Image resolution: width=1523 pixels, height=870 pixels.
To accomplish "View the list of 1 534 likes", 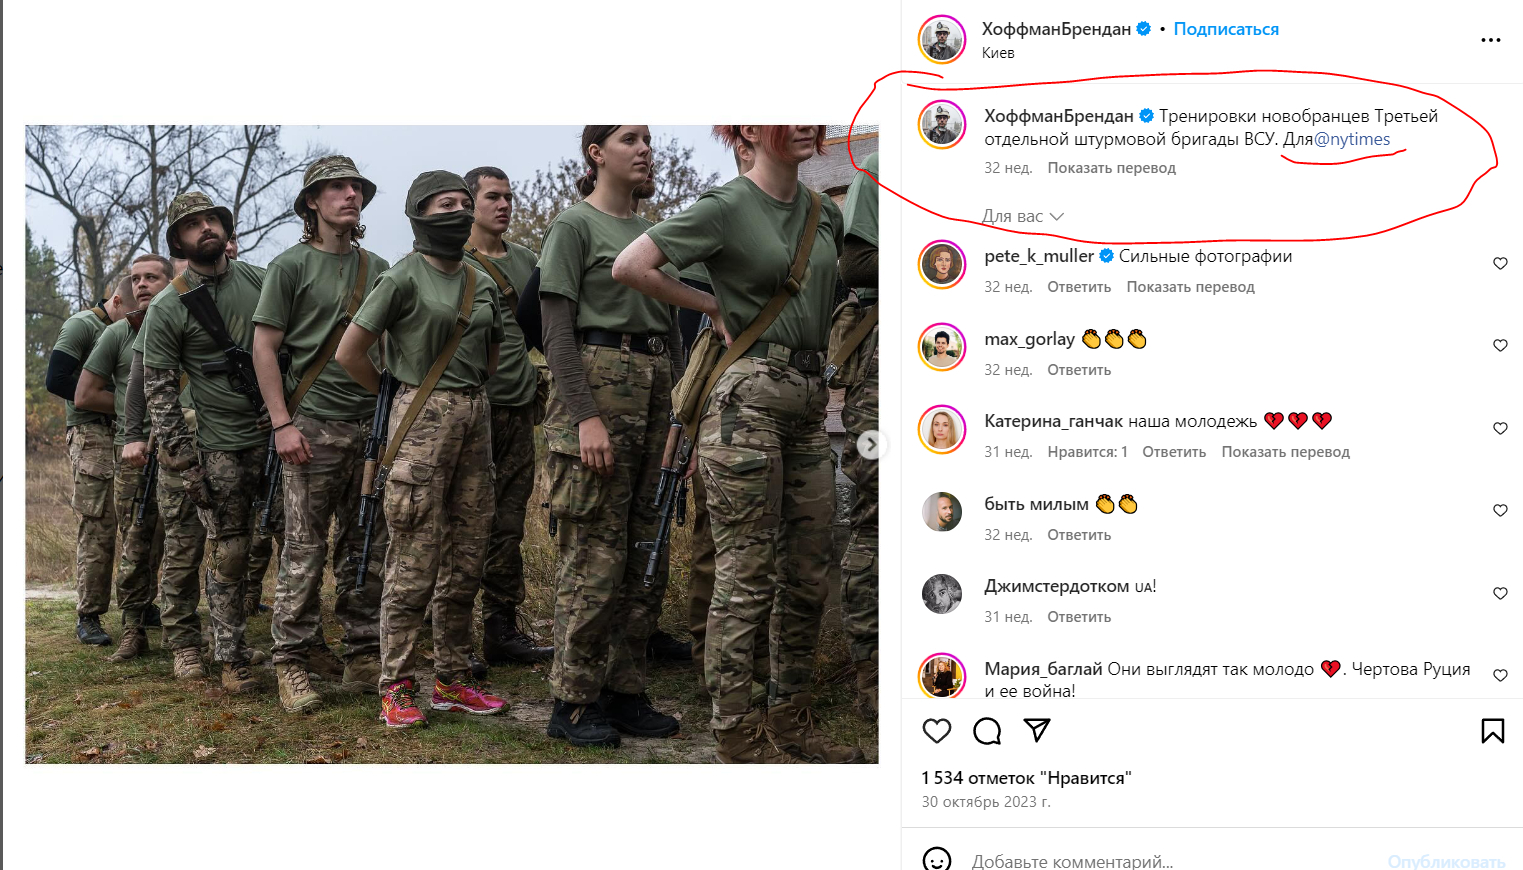I will pyautogui.click(x=1026, y=777).
